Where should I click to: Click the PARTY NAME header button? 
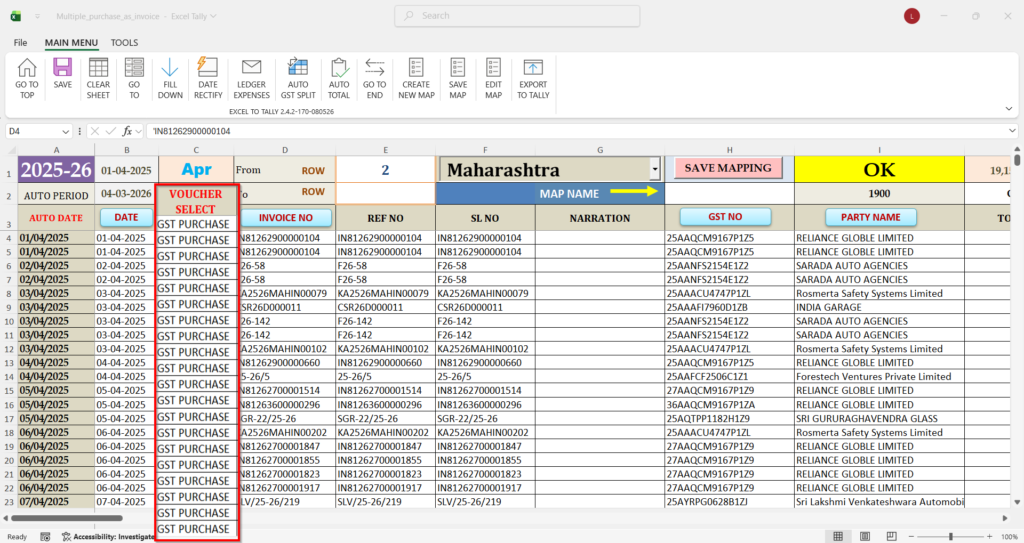(871, 217)
